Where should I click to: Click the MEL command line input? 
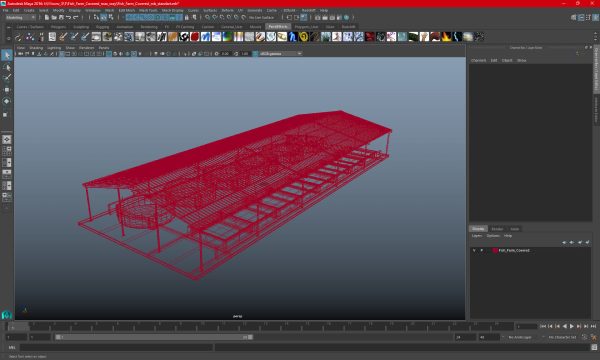click(x=116, y=347)
